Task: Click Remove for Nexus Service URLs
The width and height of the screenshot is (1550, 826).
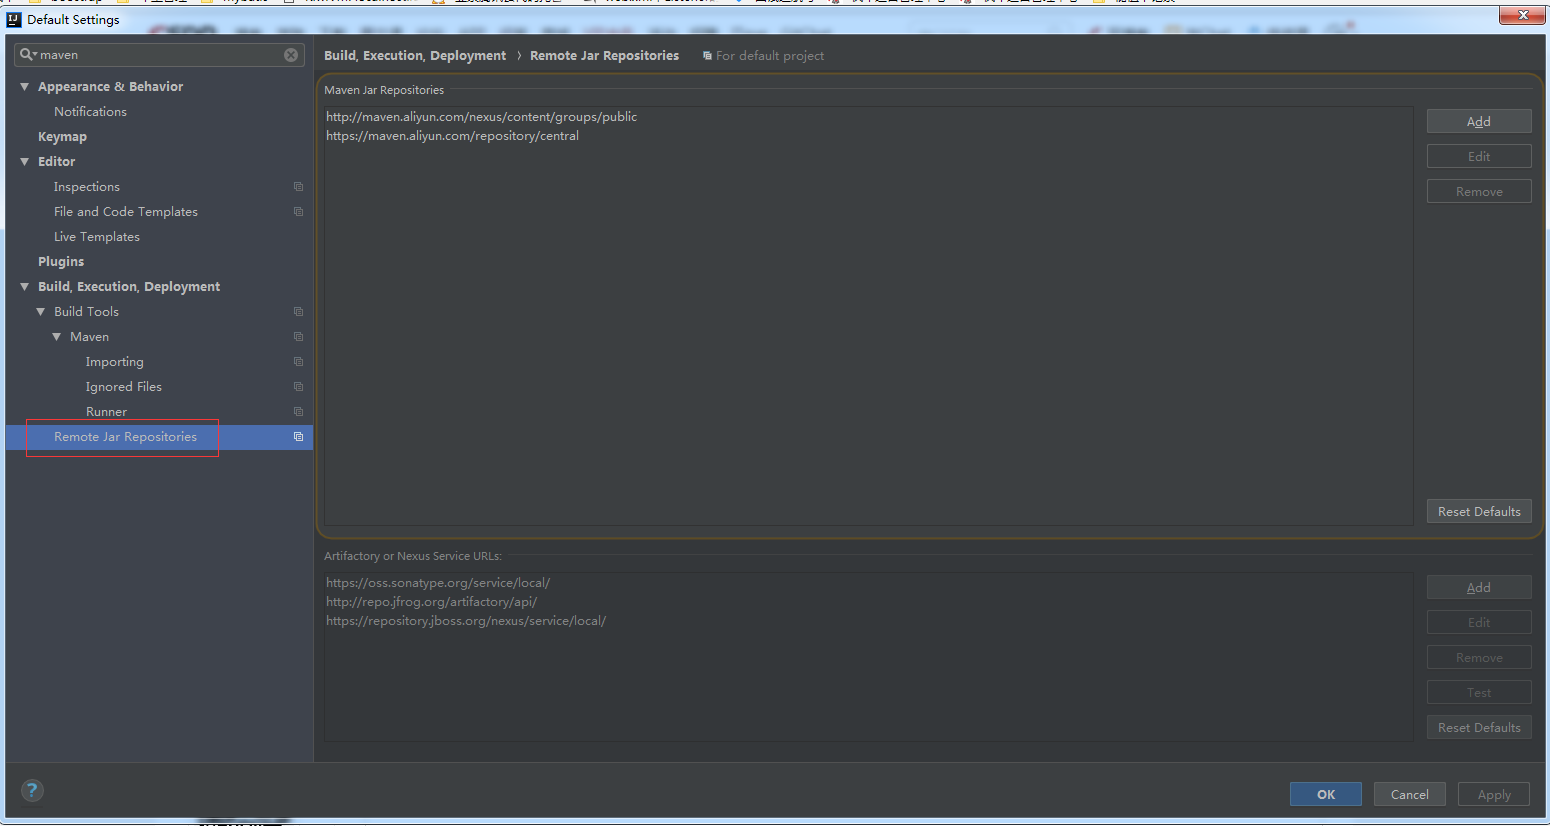Action: [x=1479, y=657]
